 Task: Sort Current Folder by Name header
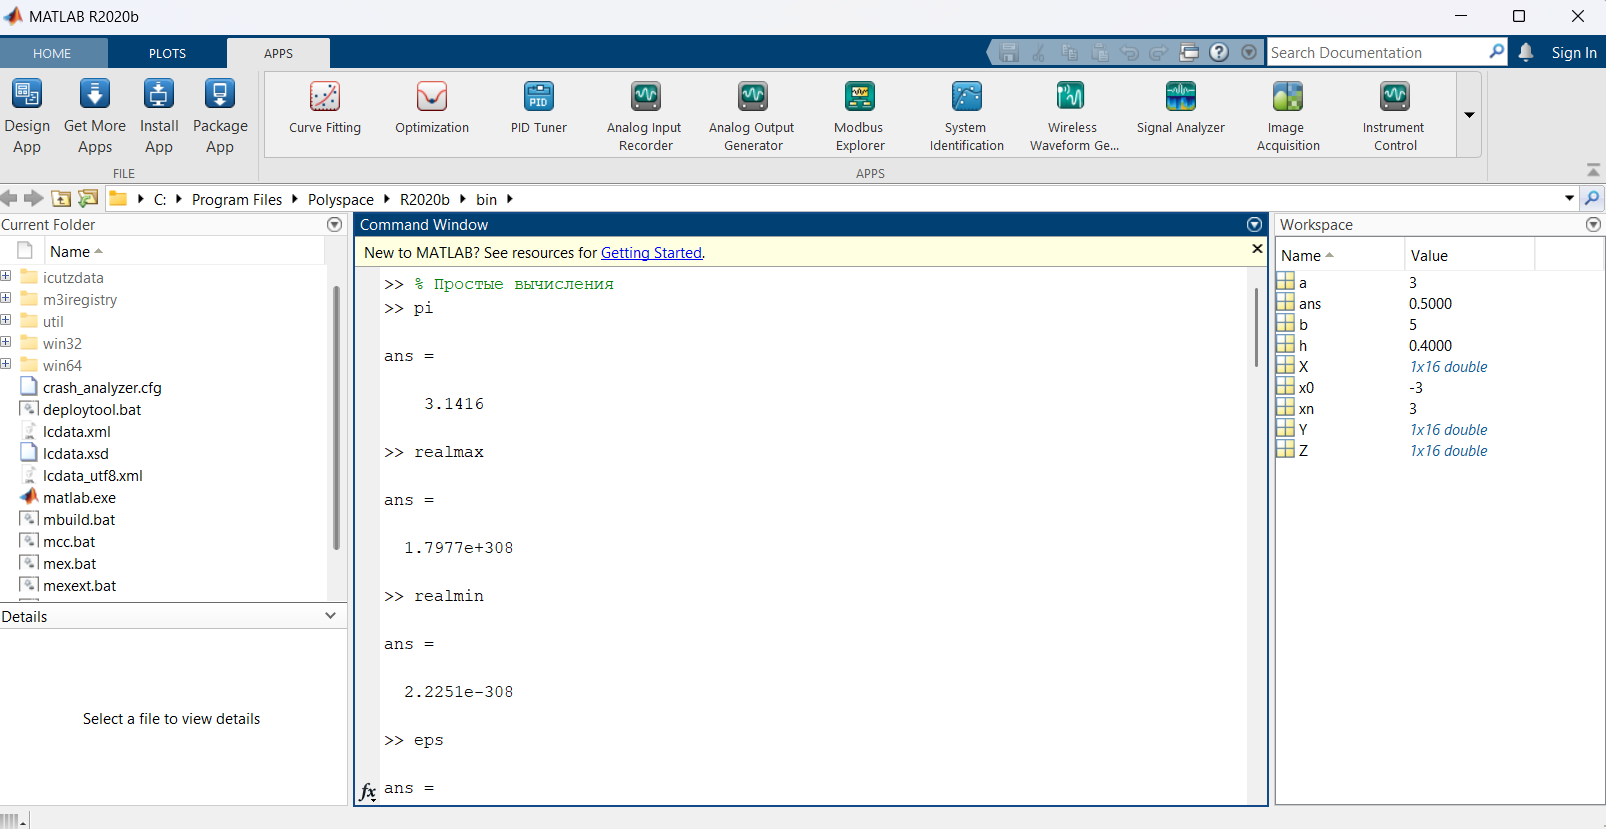[185, 251]
